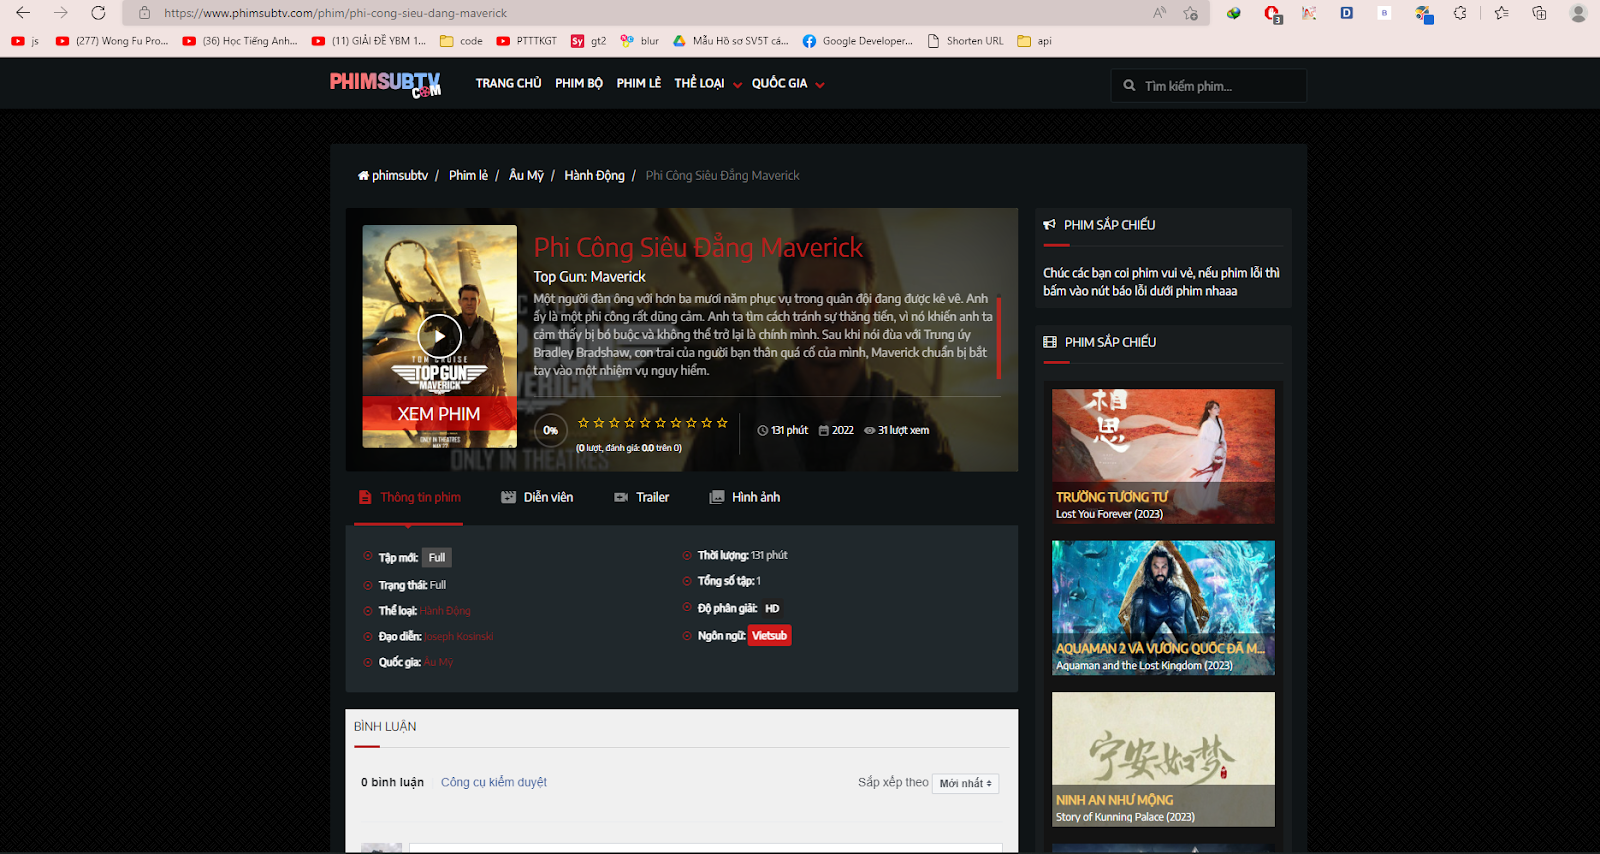The height and width of the screenshot is (854, 1600).
Task: Play the movie via the poster play button
Action: point(439,336)
